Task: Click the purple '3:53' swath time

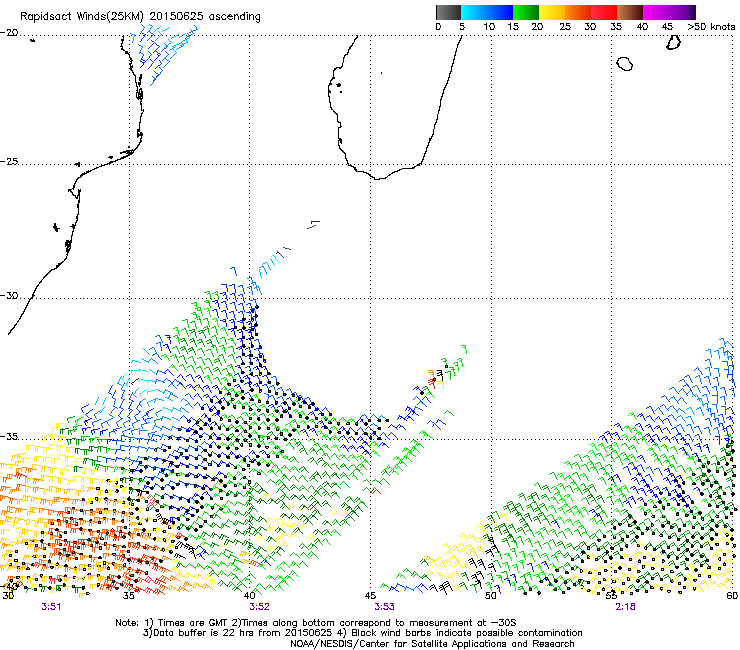Action: (x=385, y=607)
